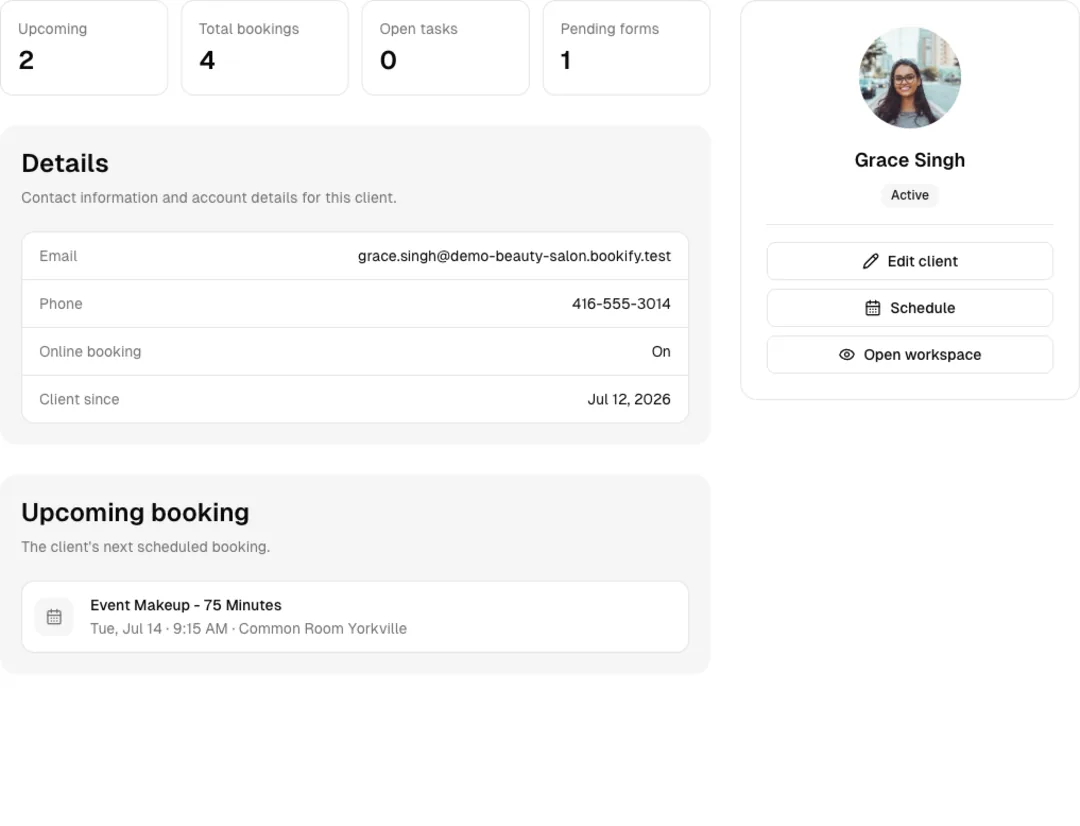
Task: Open the Edit client button
Action: [910, 261]
